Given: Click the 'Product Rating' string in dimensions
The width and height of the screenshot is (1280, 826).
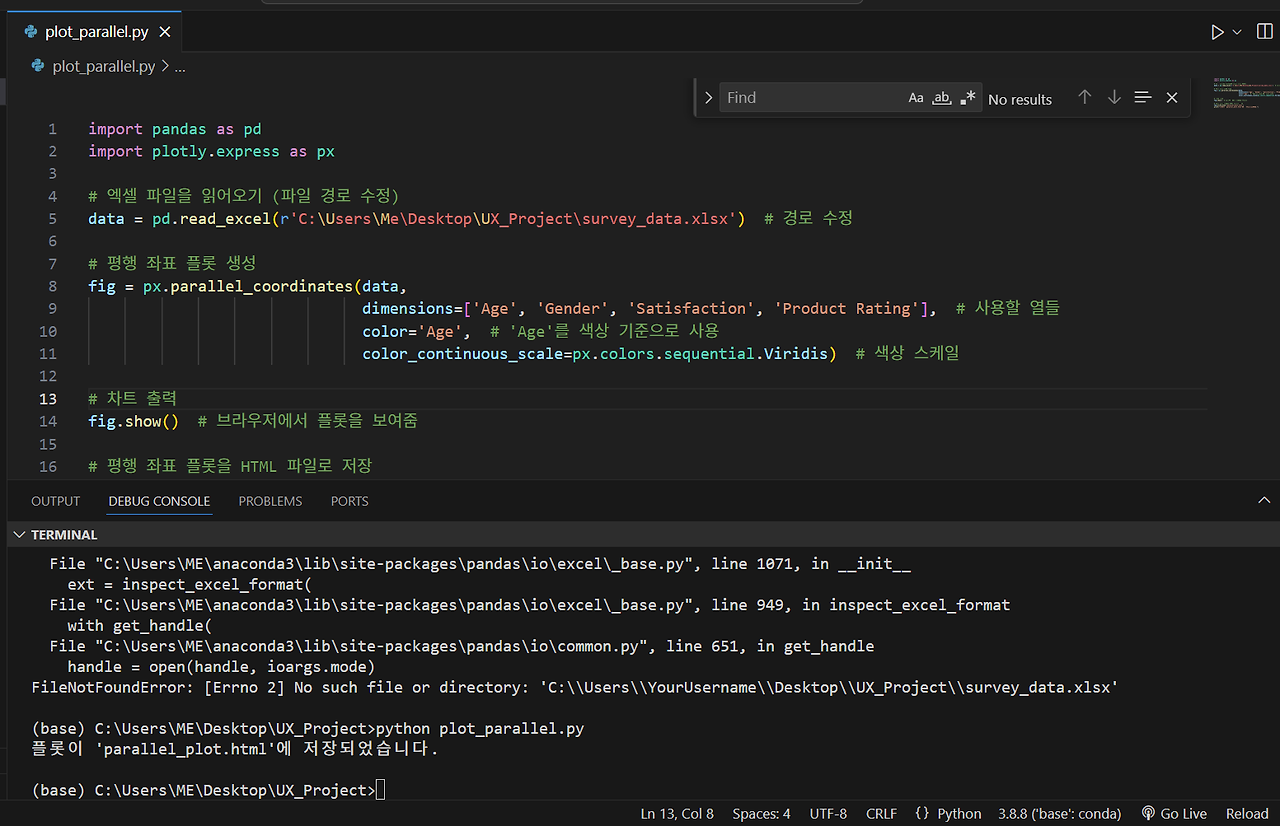Looking at the screenshot, I should point(848,308).
